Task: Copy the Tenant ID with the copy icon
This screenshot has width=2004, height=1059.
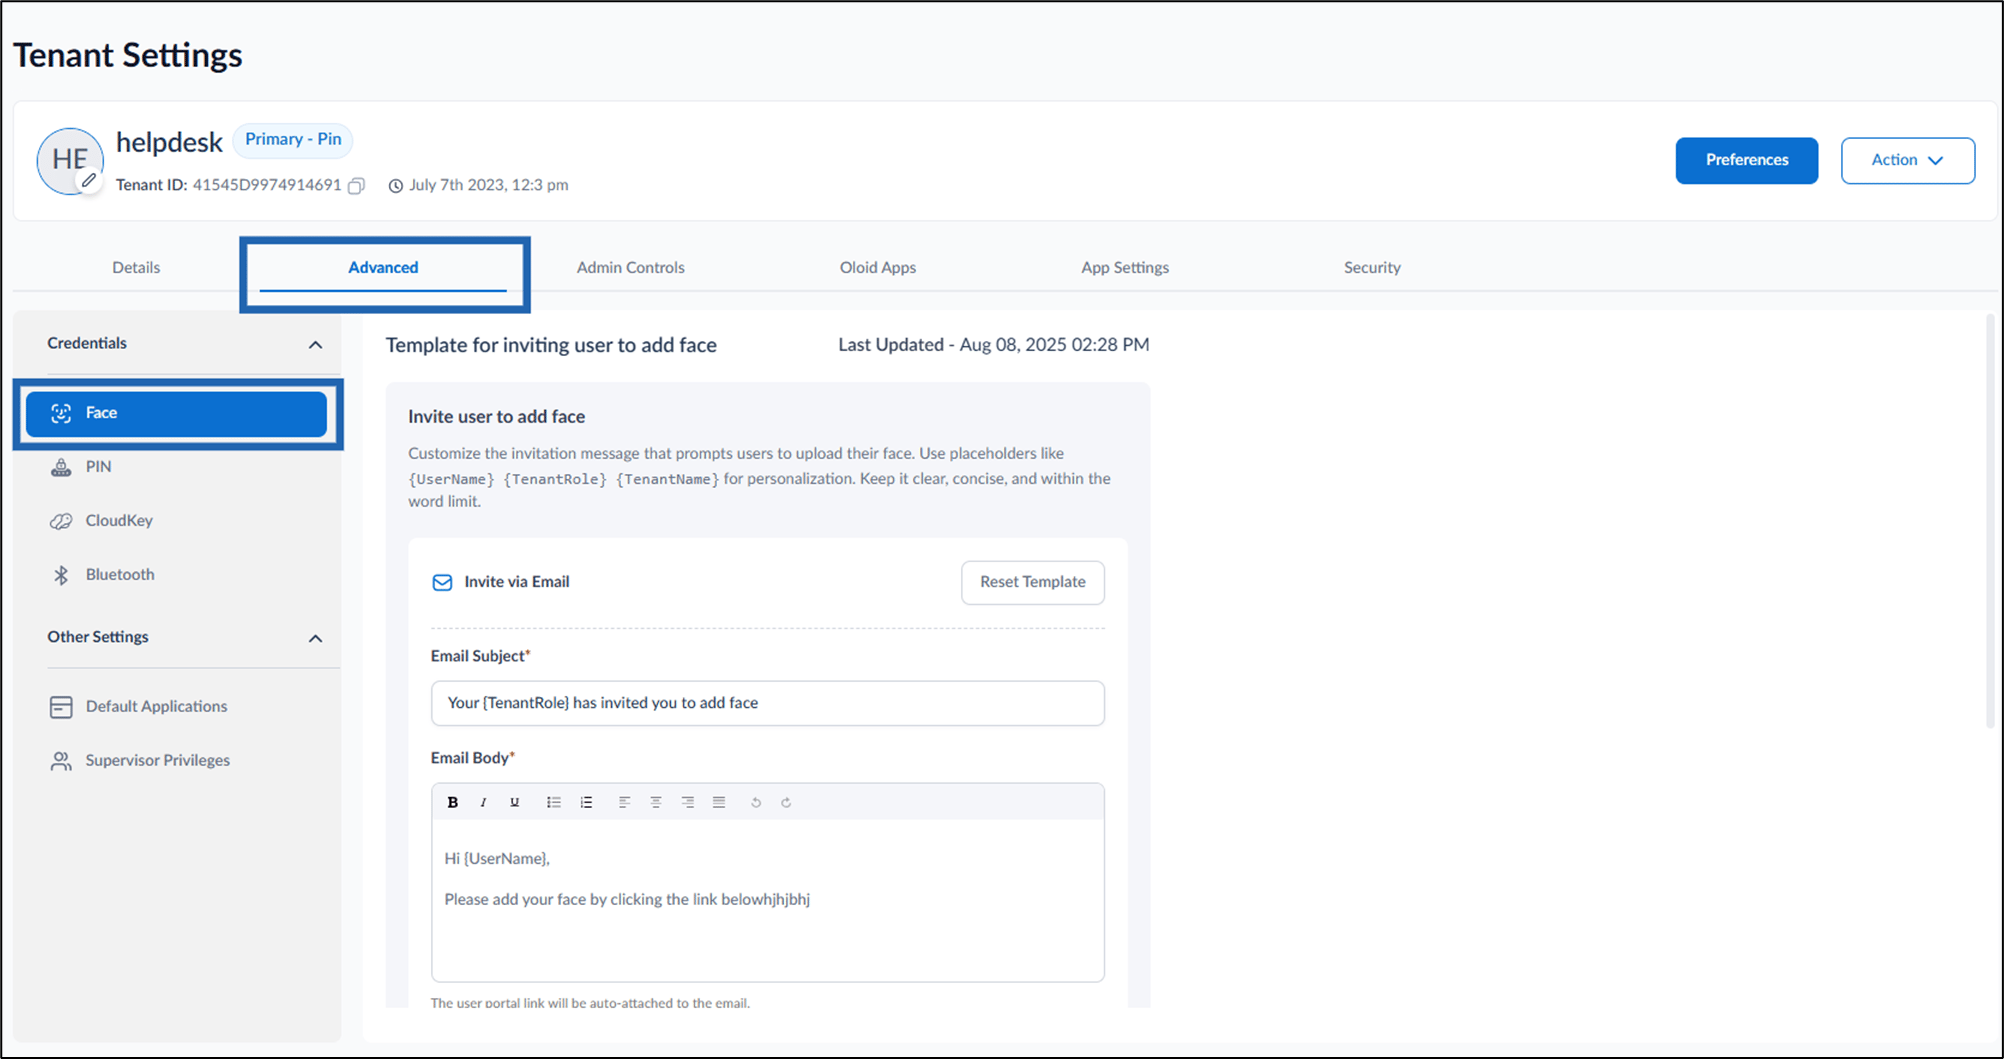Action: pos(356,186)
